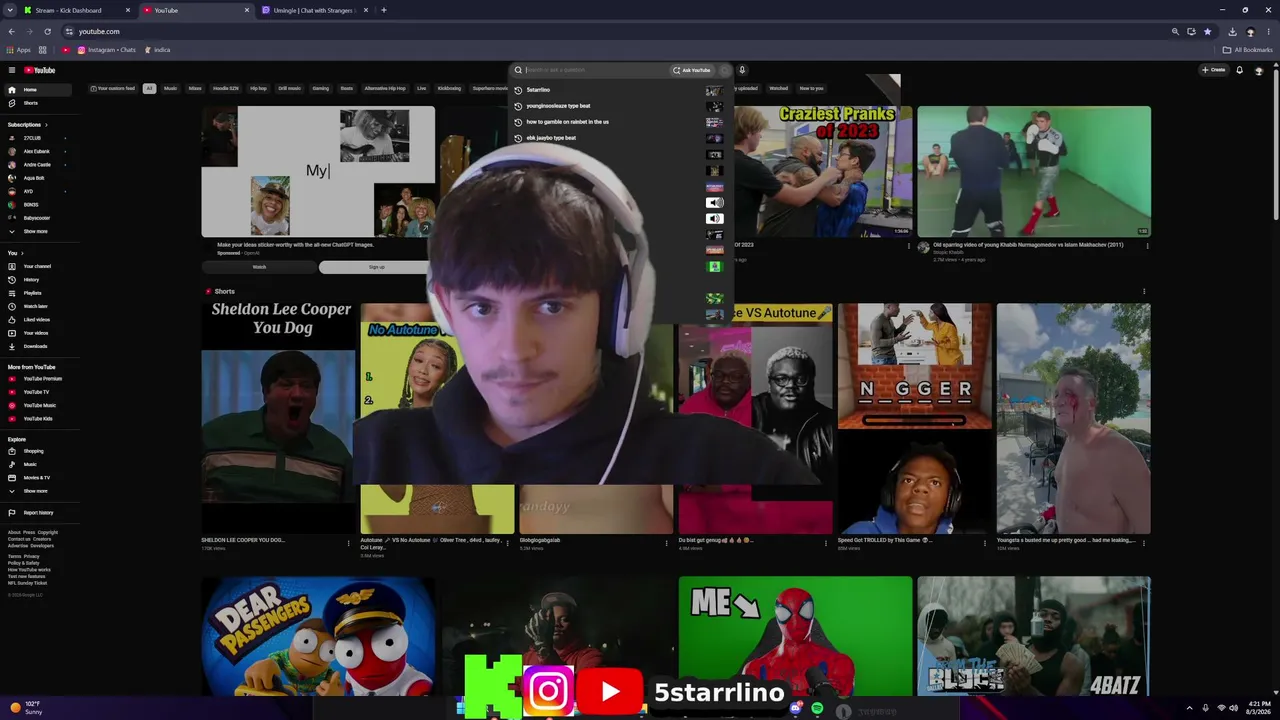Open the Chrome profile avatar

pos(1250,31)
